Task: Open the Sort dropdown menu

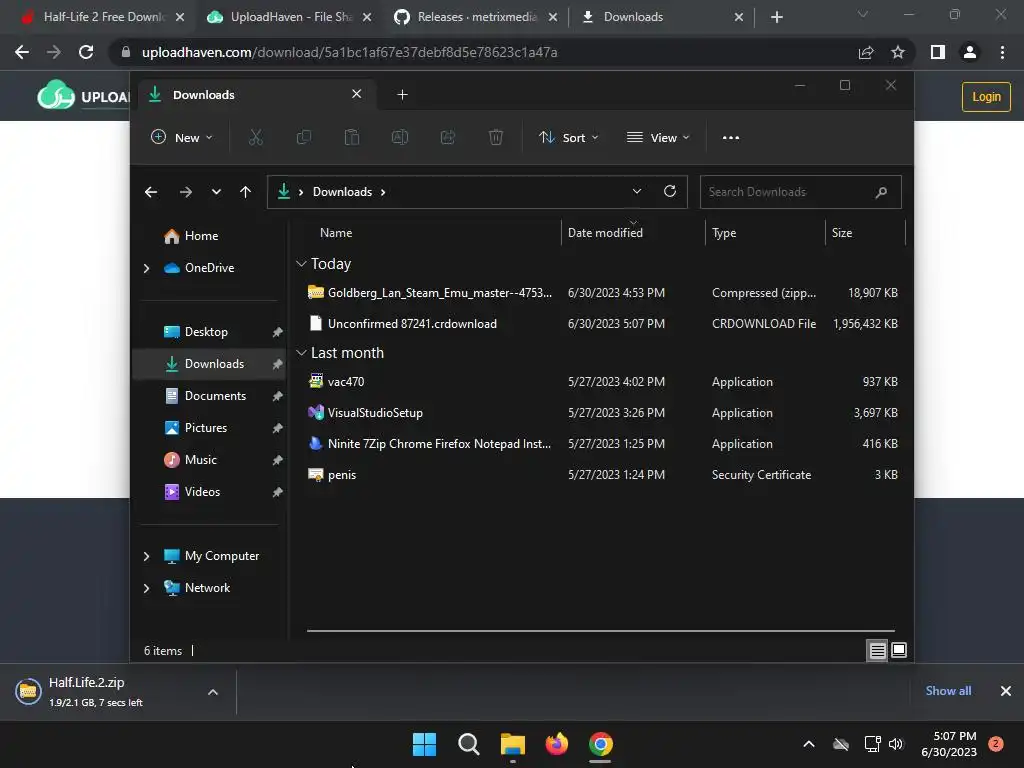Action: [x=569, y=138]
